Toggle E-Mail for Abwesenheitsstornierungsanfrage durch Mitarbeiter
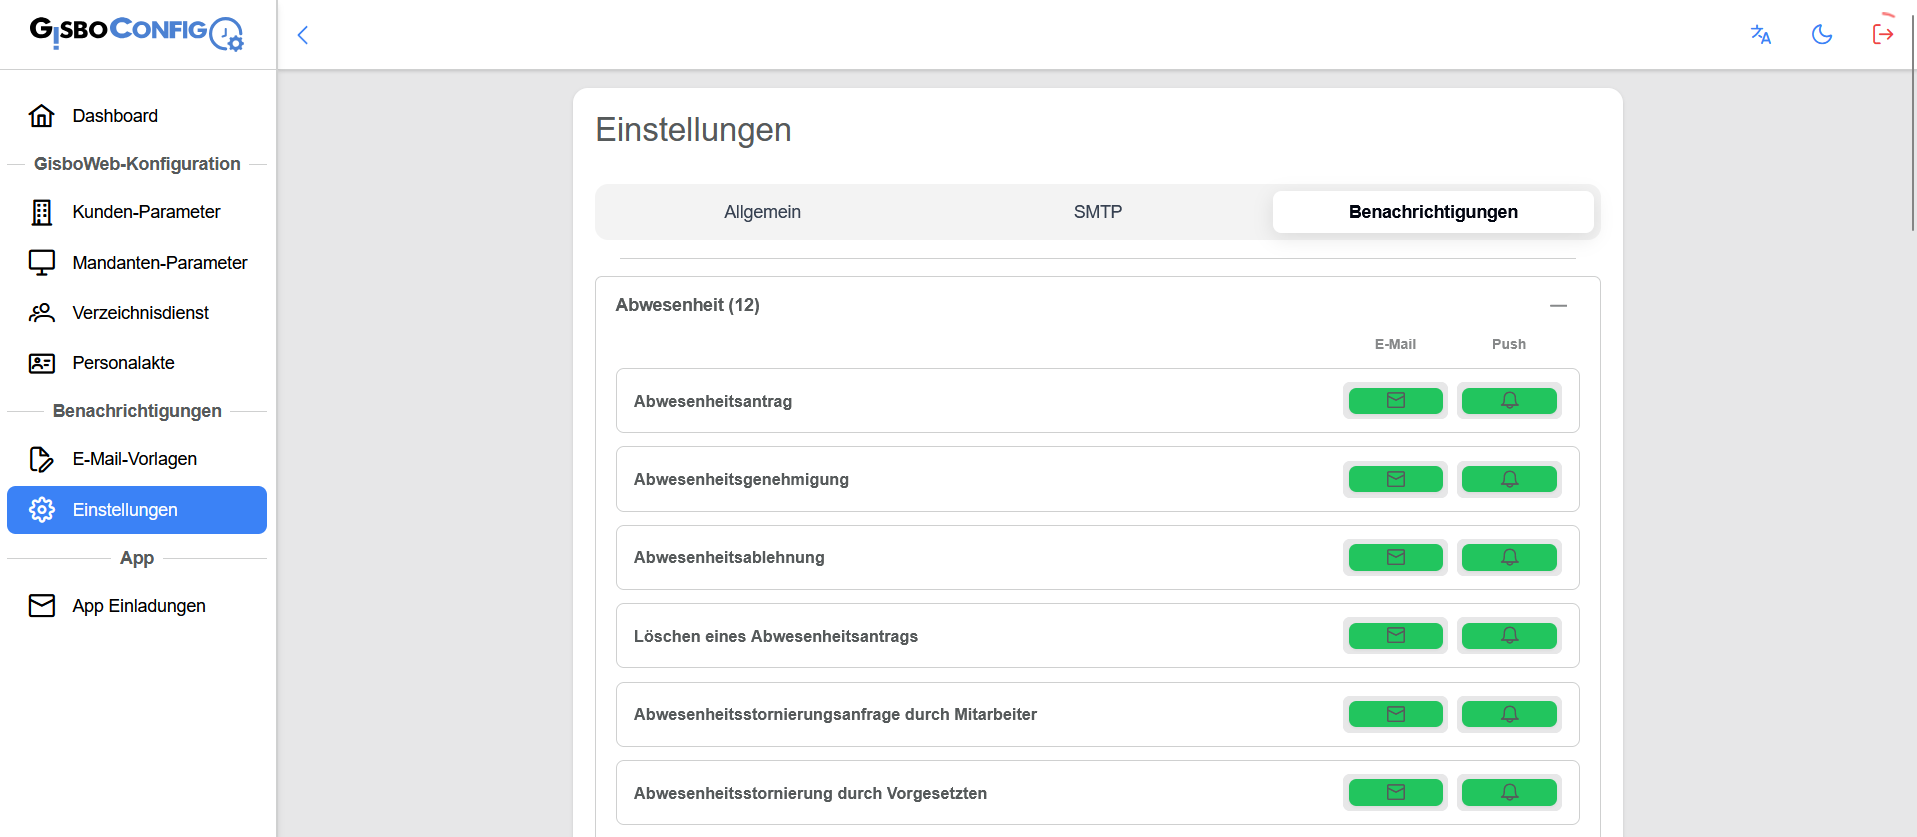This screenshot has height=837, width=1917. coord(1395,714)
